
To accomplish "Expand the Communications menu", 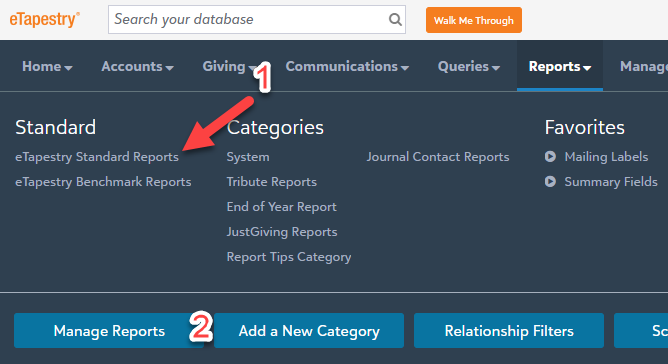I will (x=347, y=66).
